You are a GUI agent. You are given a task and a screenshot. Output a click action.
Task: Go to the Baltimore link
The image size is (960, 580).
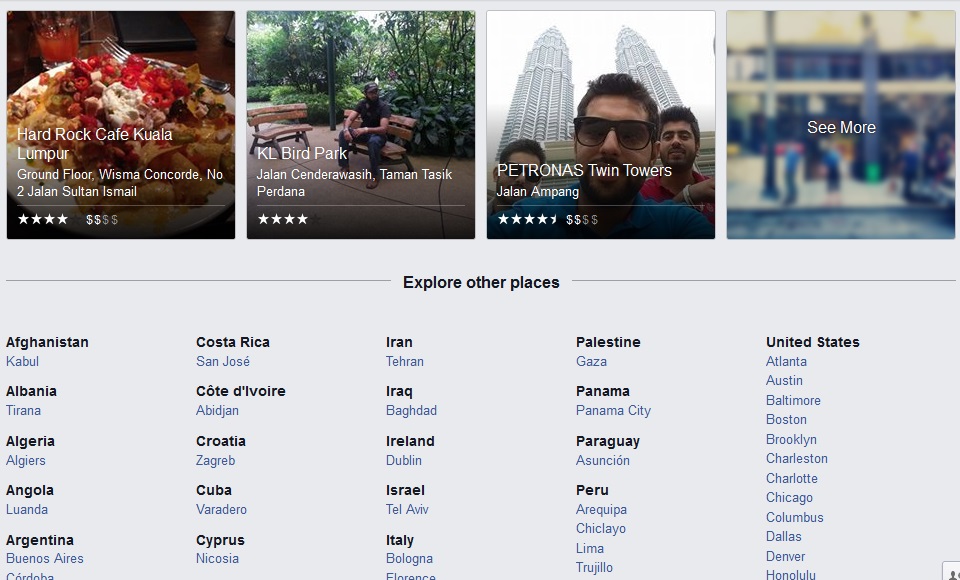[x=793, y=401]
